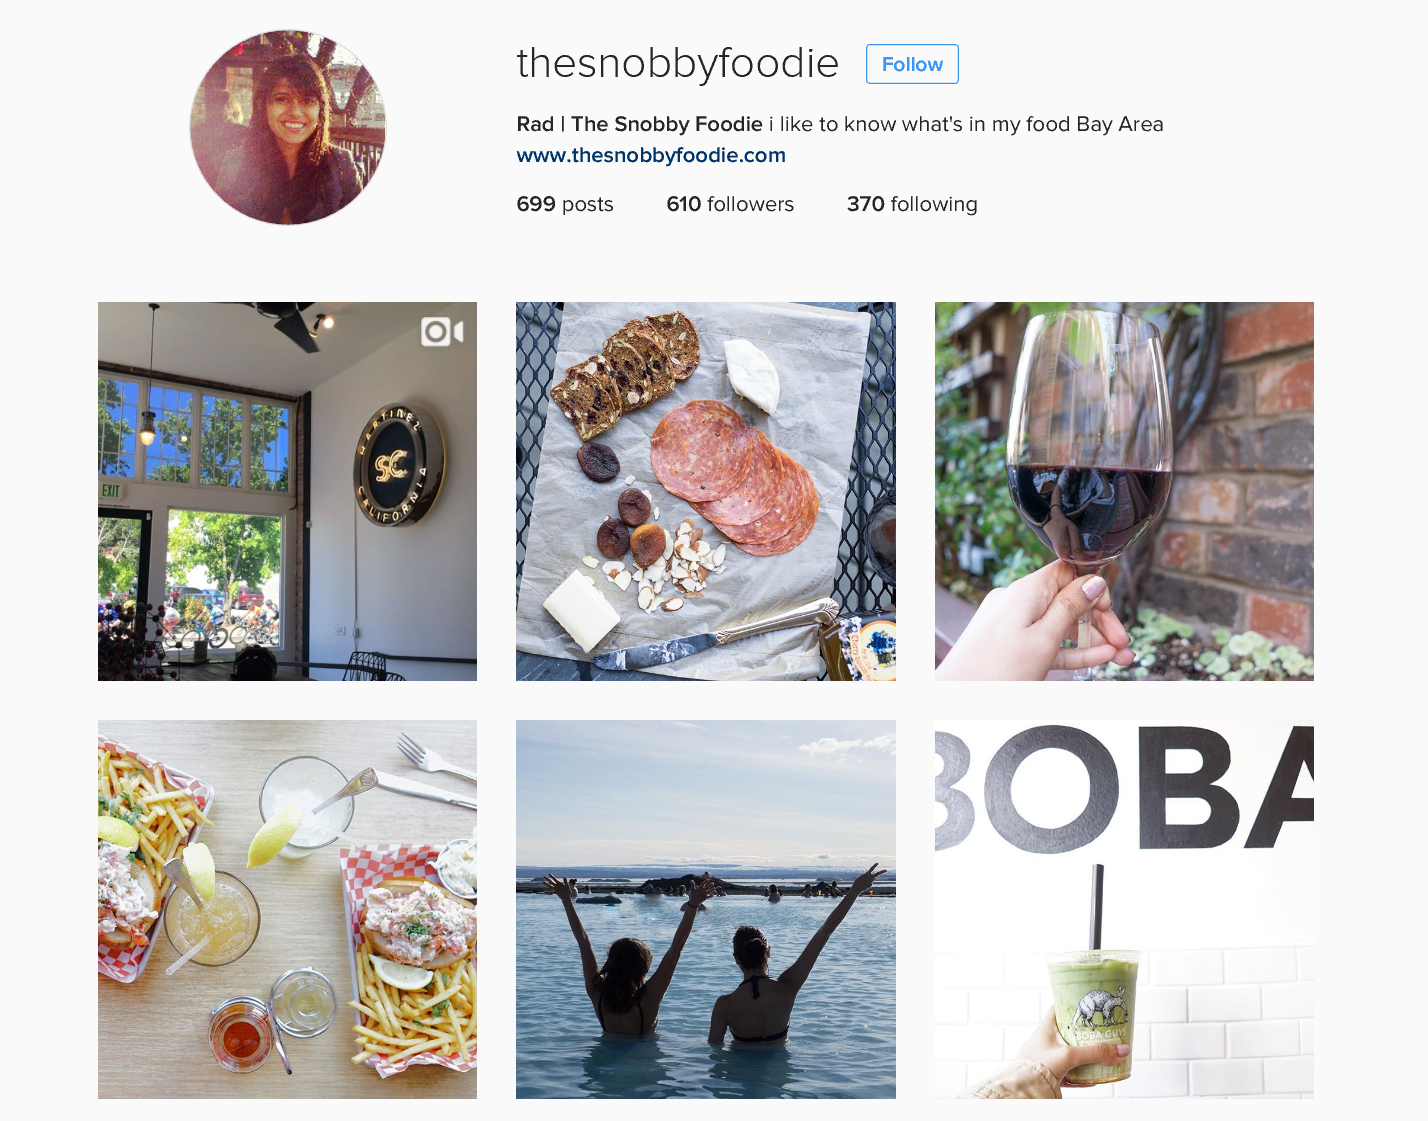The image size is (1428, 1121).
Task: Open the lobster rolls and fries post
Action: 287,909
